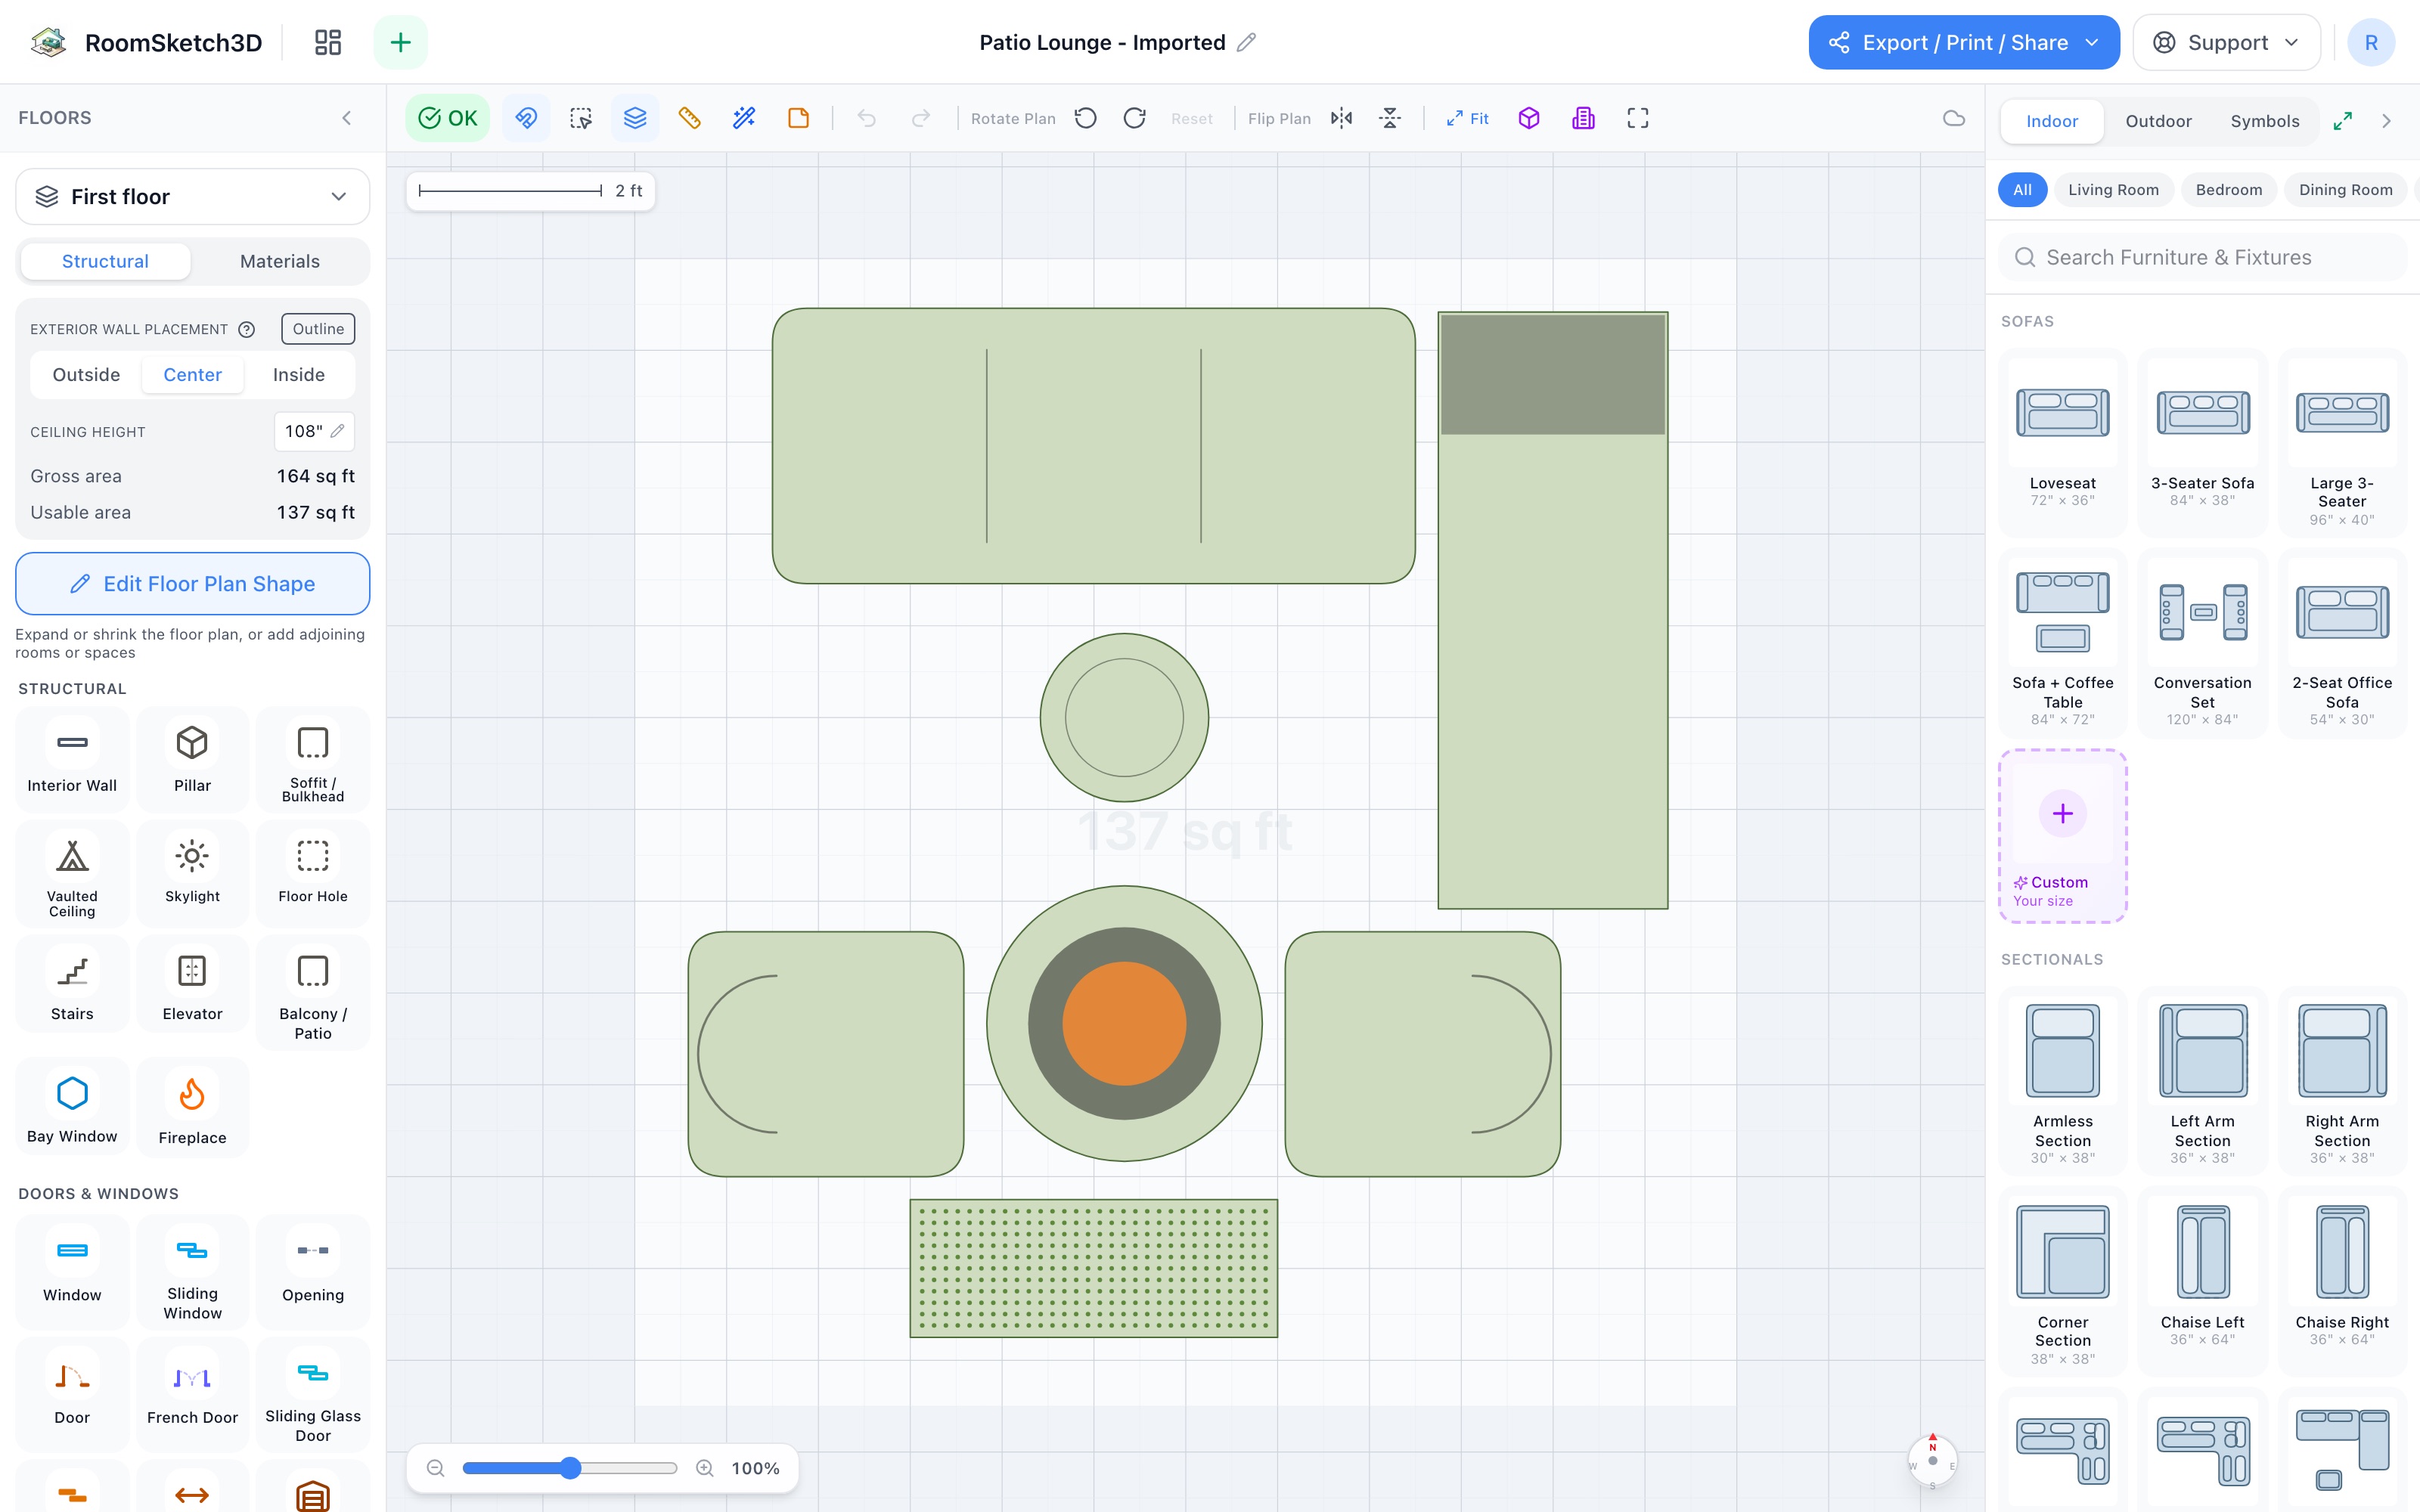Image resolution: width=2420 pixels, height=1512 pixels.
Task: Select the Sliding Glass Door tool
Action: click(313, 1393)
